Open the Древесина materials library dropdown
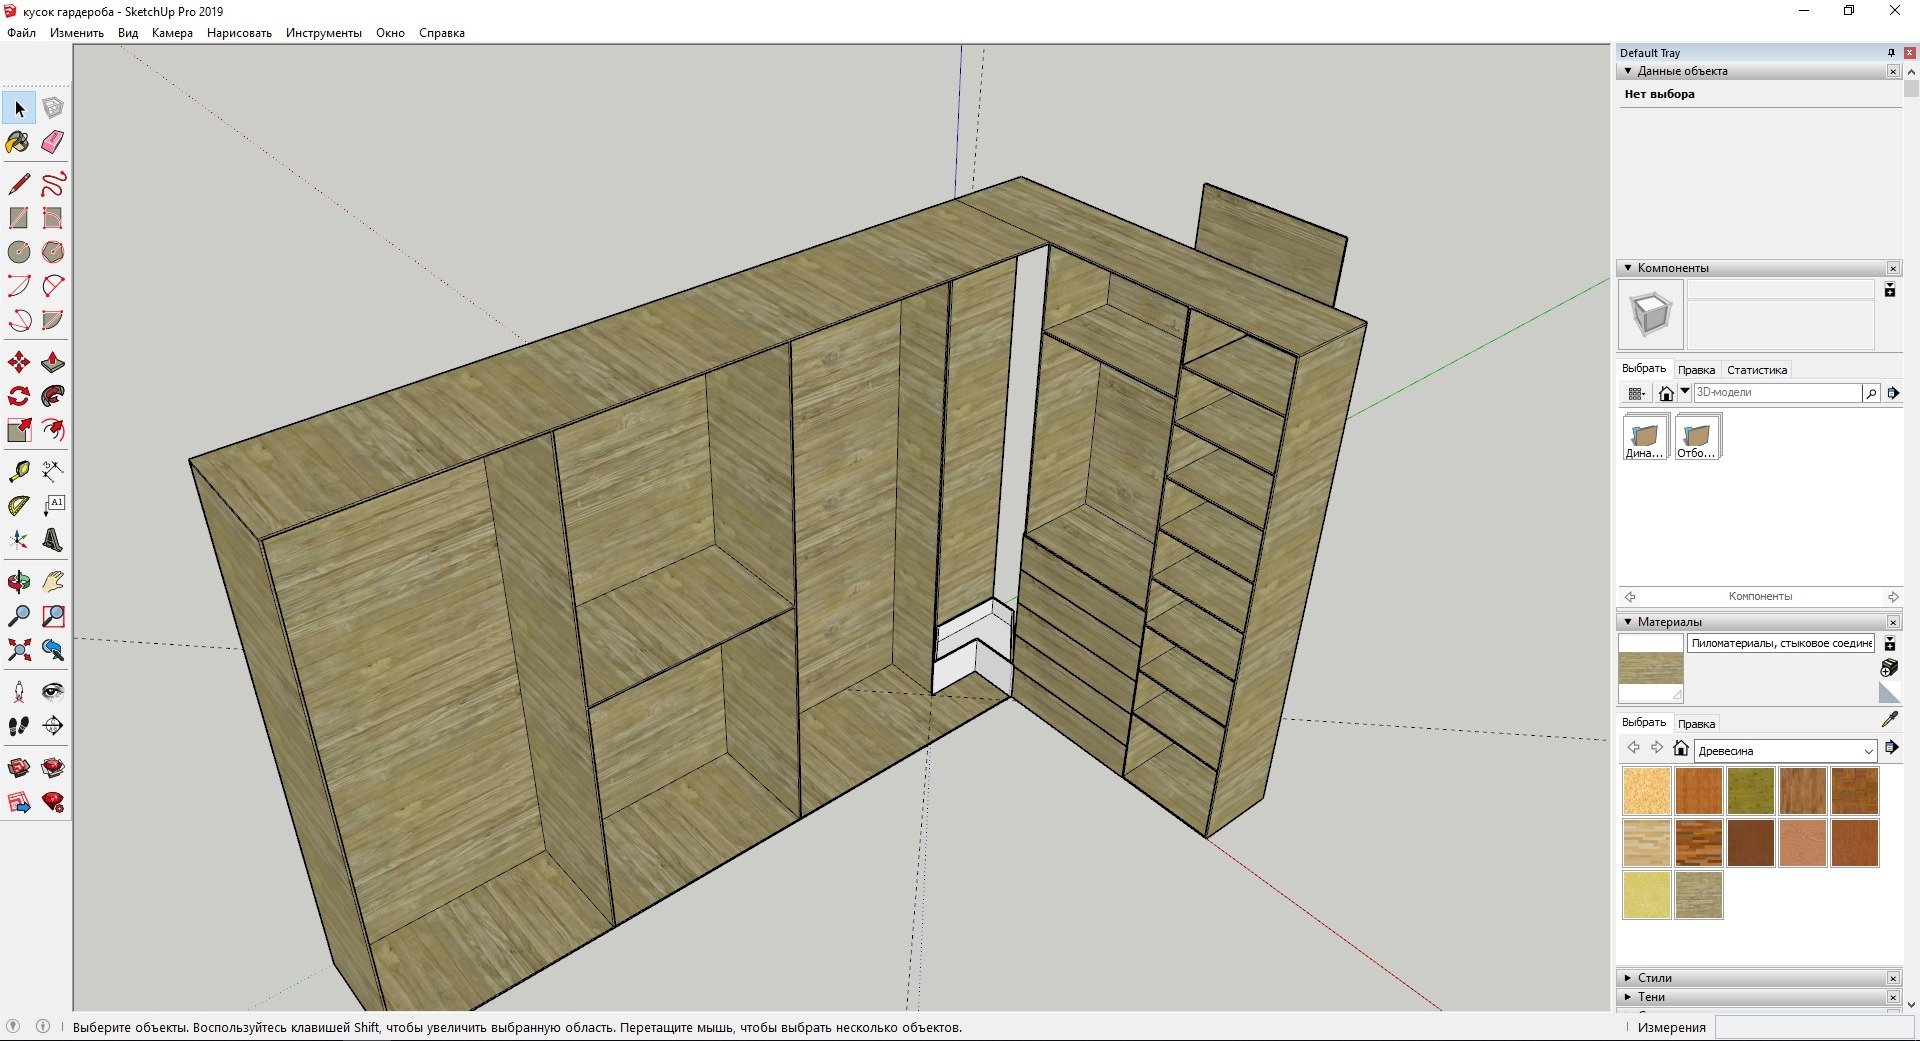Viewport: 1920px width, 1041px height. click(1784, 751)
